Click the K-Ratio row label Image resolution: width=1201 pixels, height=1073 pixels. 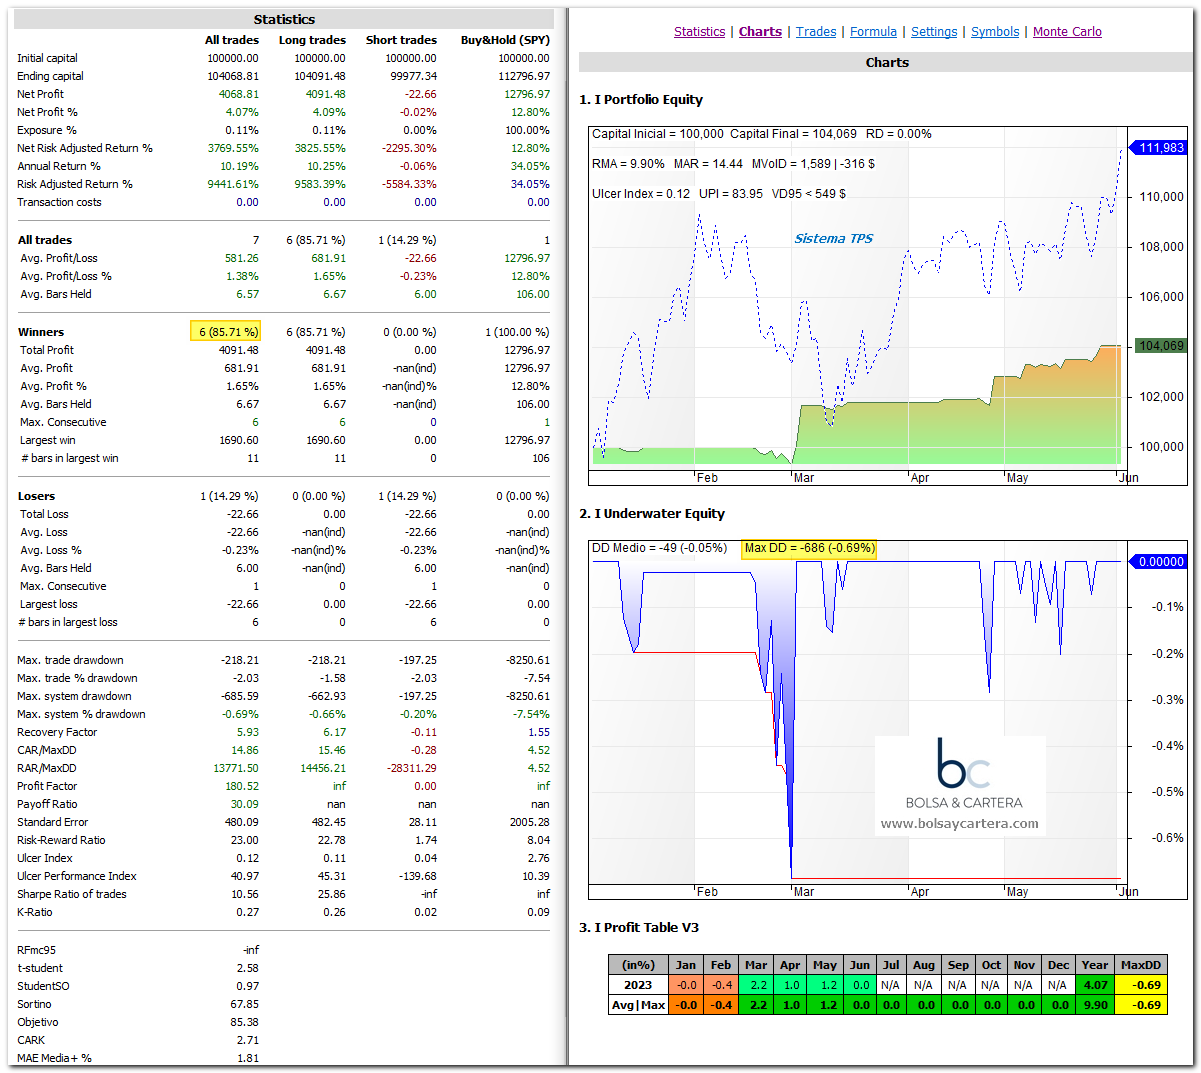tap(35, 912)
